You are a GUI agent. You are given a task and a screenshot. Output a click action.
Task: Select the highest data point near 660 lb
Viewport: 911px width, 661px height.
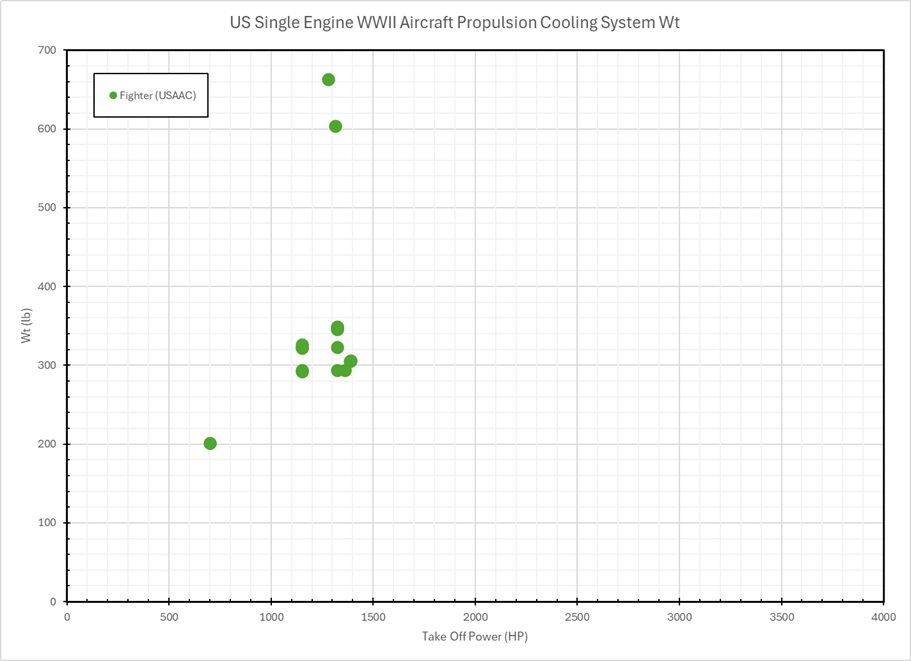point(328,80)
